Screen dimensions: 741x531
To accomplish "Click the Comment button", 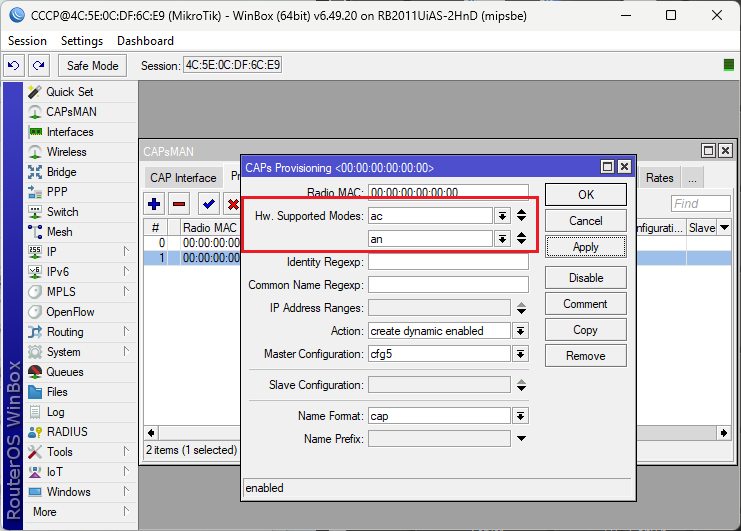I will tap(586, 304).
